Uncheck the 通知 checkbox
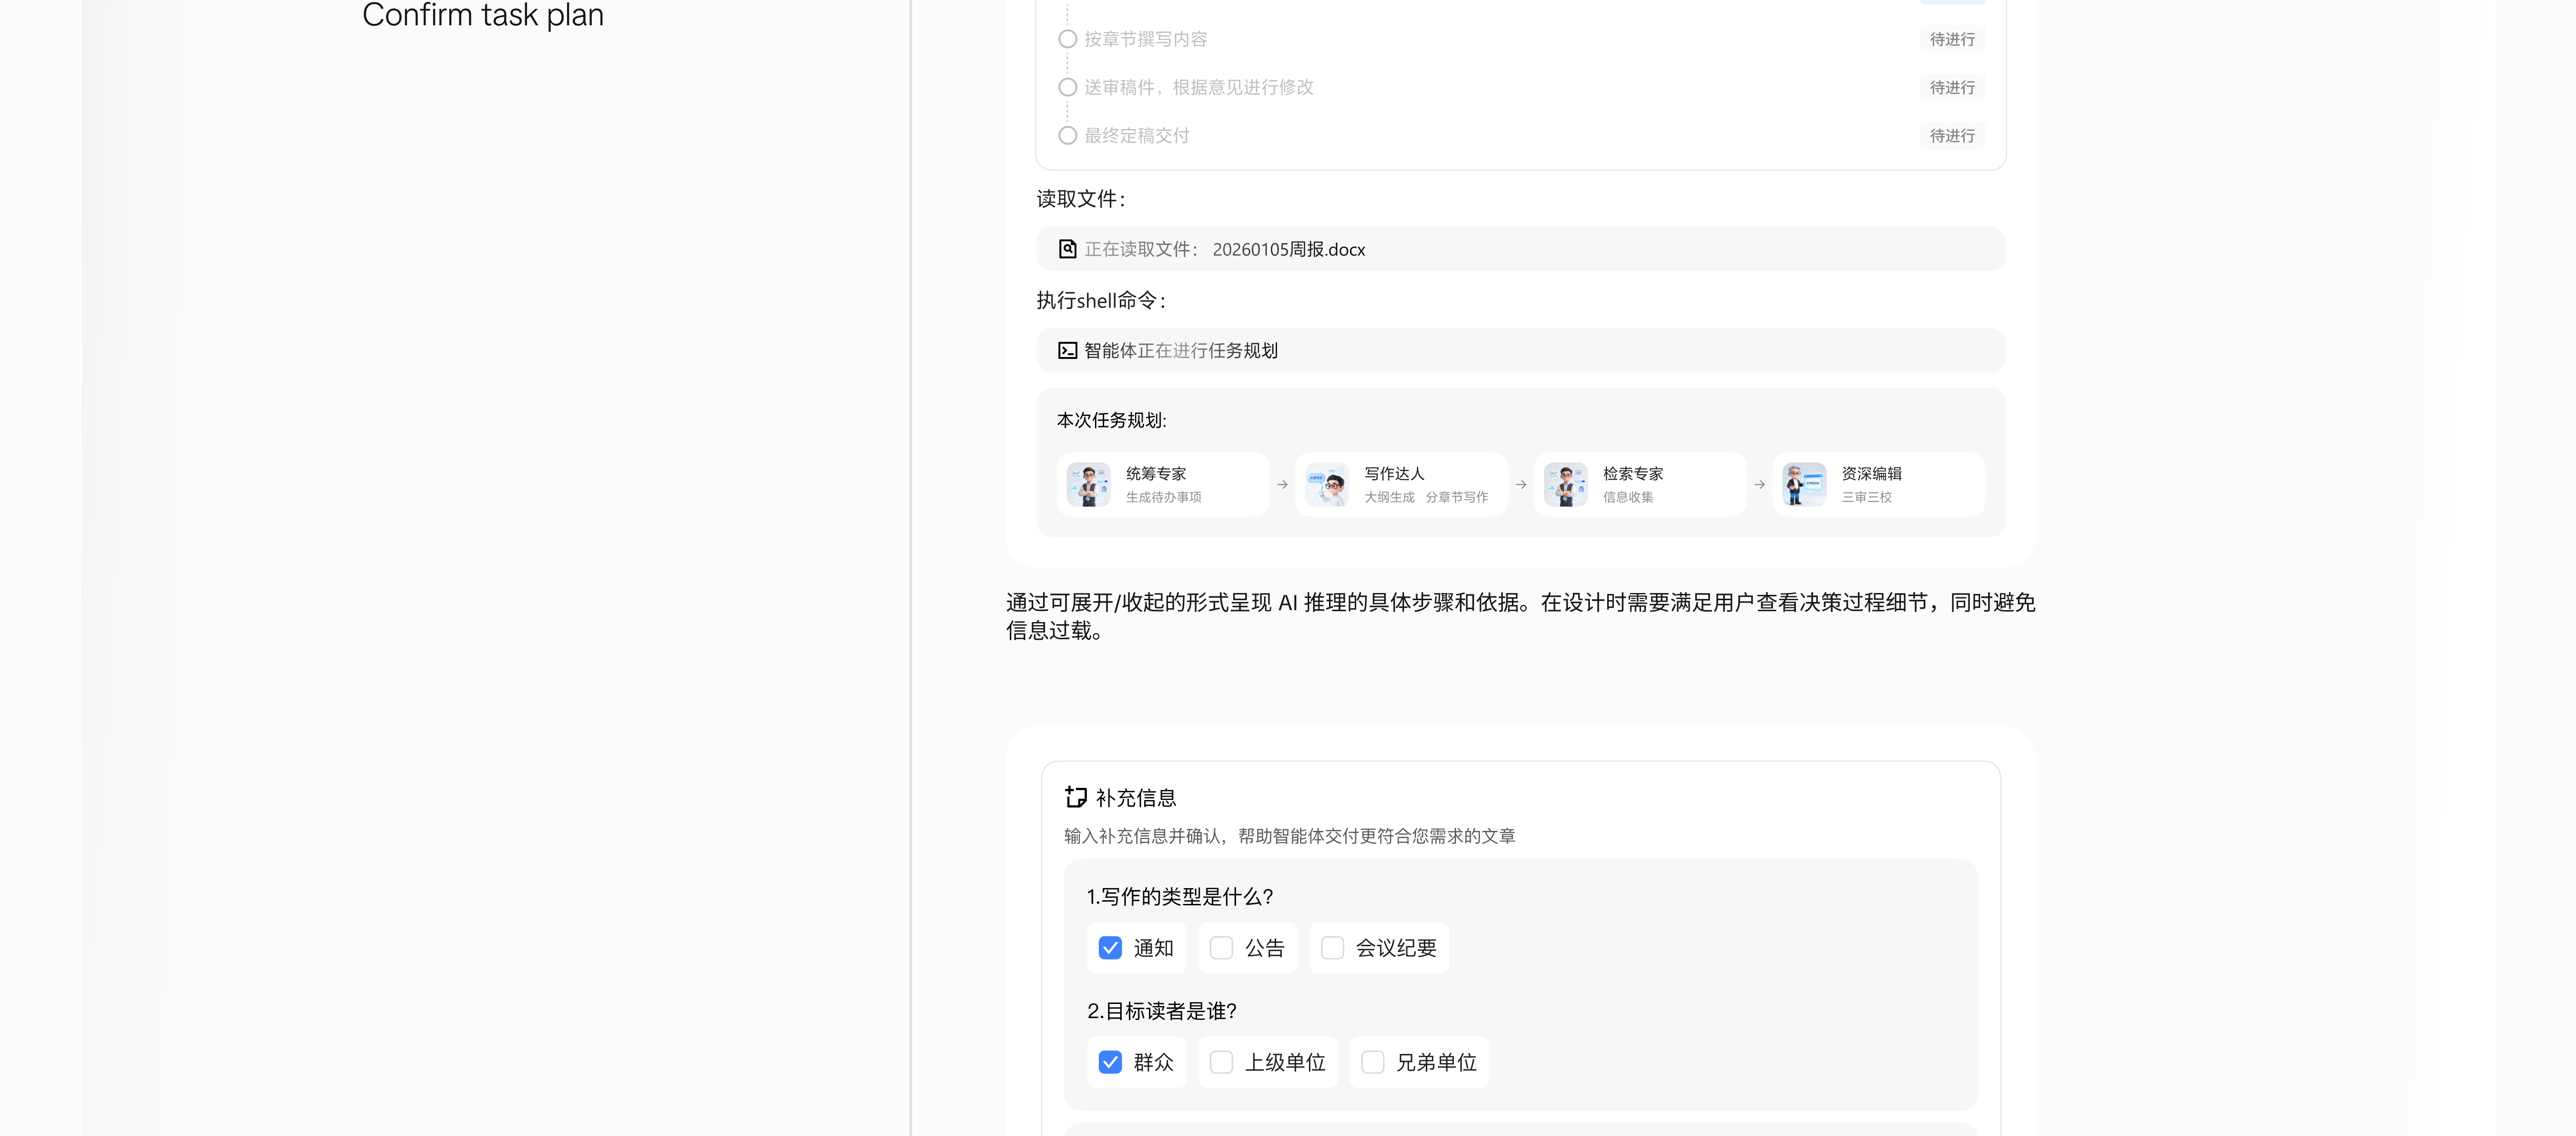Screen dimensions: 2576x1136 click(1110, 948)
